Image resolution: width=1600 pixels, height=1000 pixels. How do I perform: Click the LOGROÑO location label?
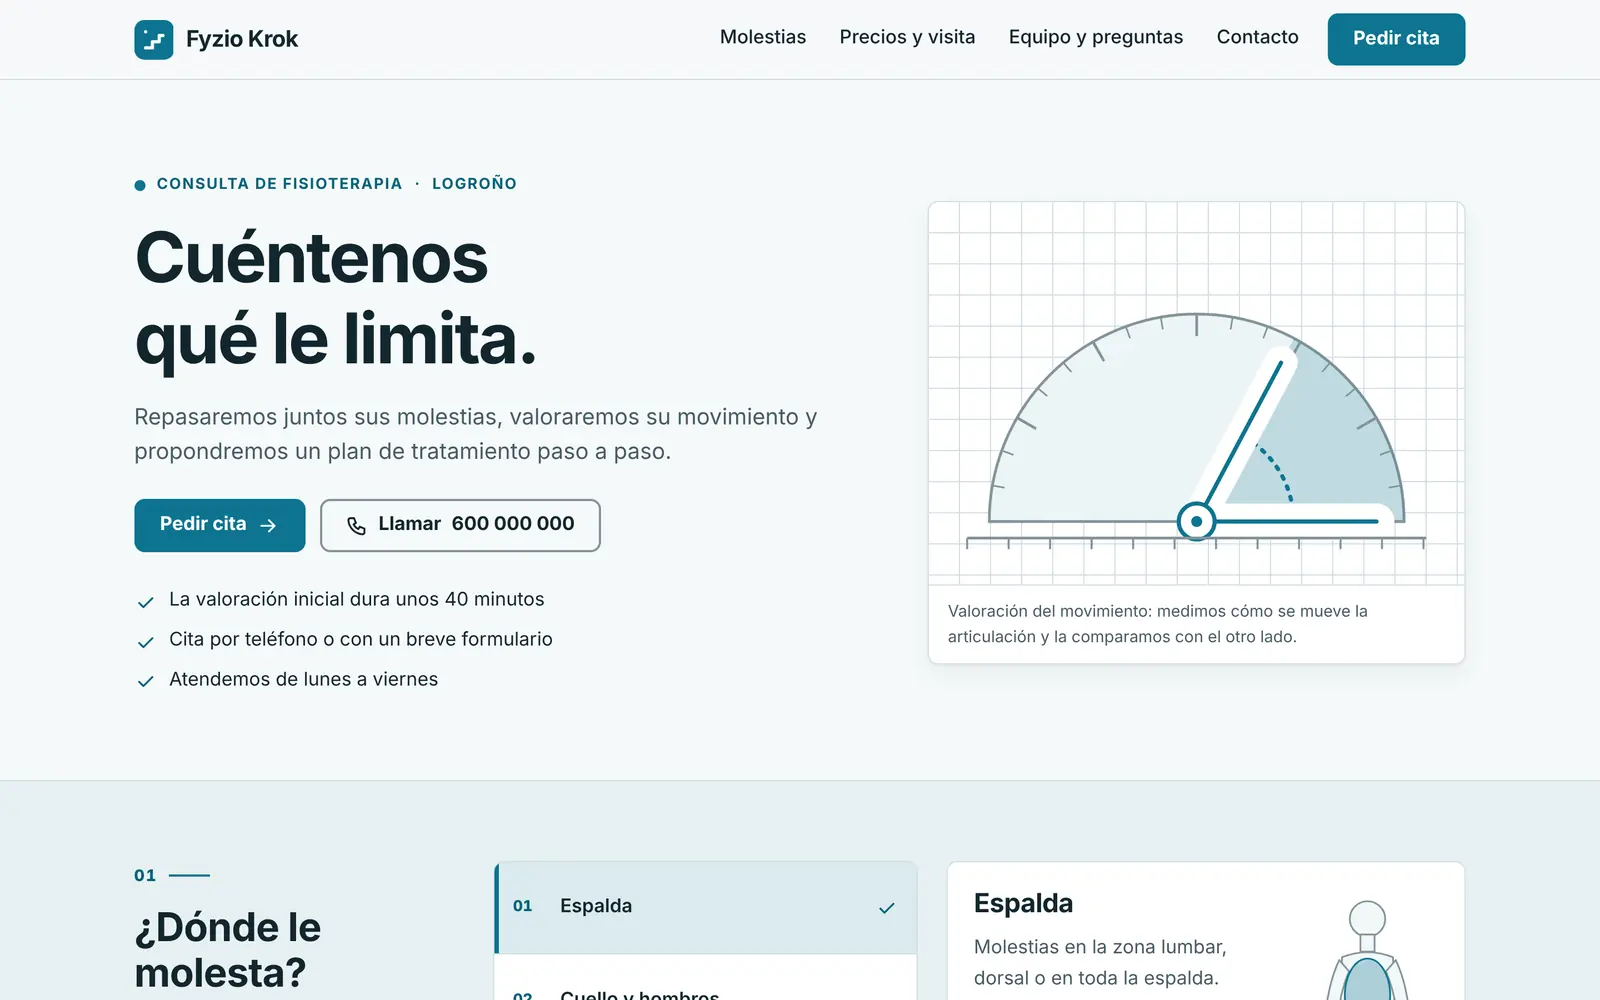click(x=474, y=184)
